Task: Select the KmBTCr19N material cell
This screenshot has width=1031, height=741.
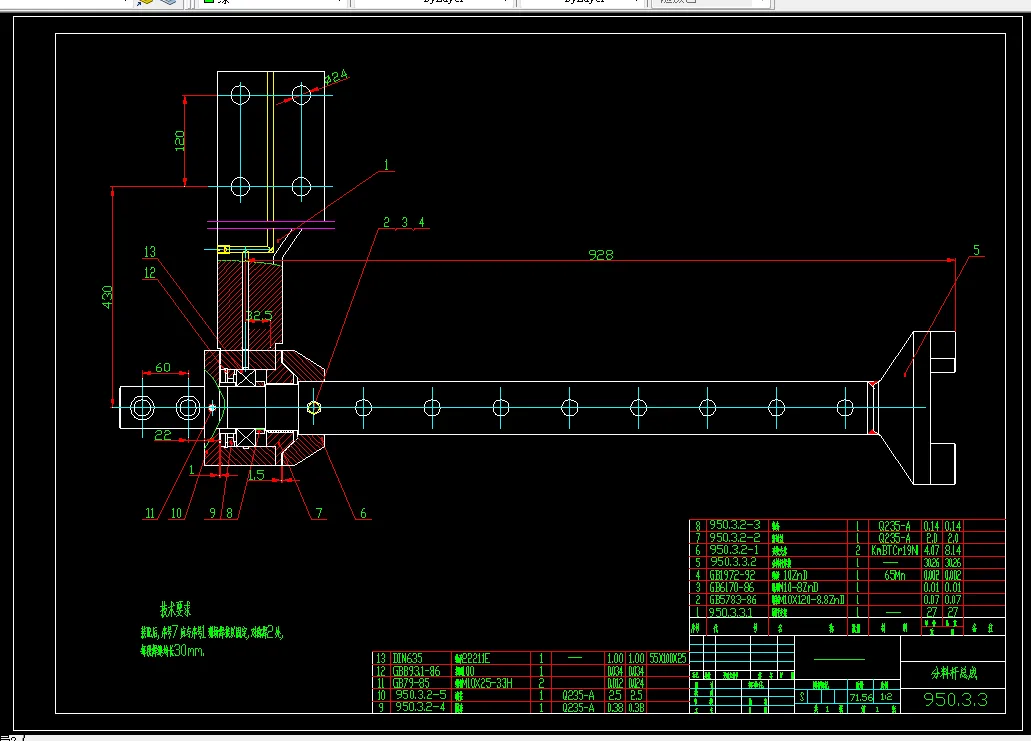Action: point(894,550)
